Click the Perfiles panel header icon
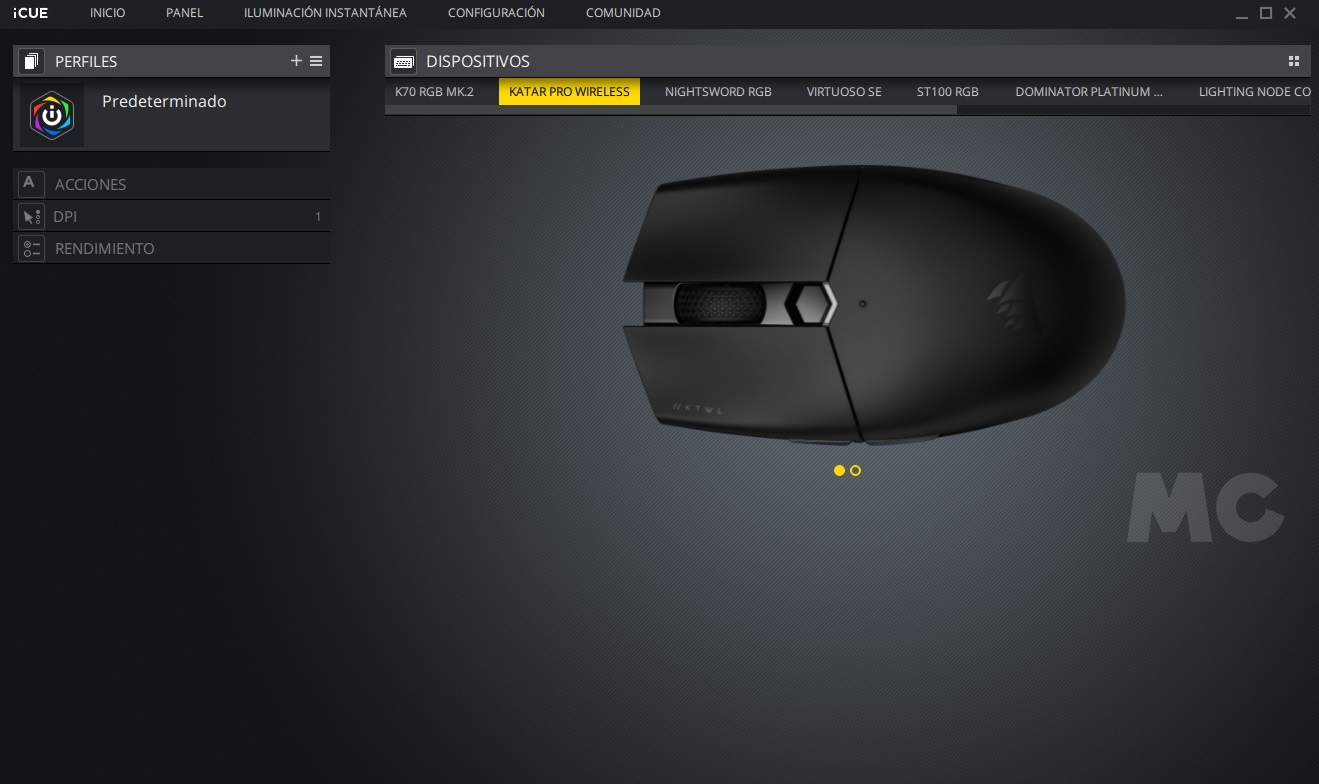The height and width of the screenshot is (784, 1319). click(x=31, y=61)
